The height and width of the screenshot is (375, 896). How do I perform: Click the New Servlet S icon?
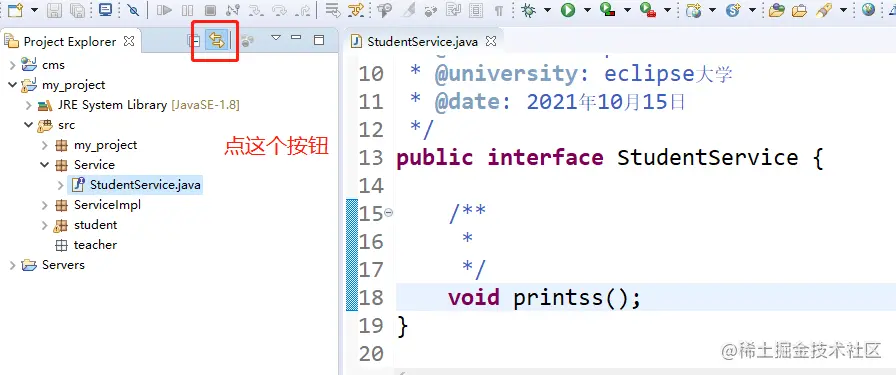733,10
